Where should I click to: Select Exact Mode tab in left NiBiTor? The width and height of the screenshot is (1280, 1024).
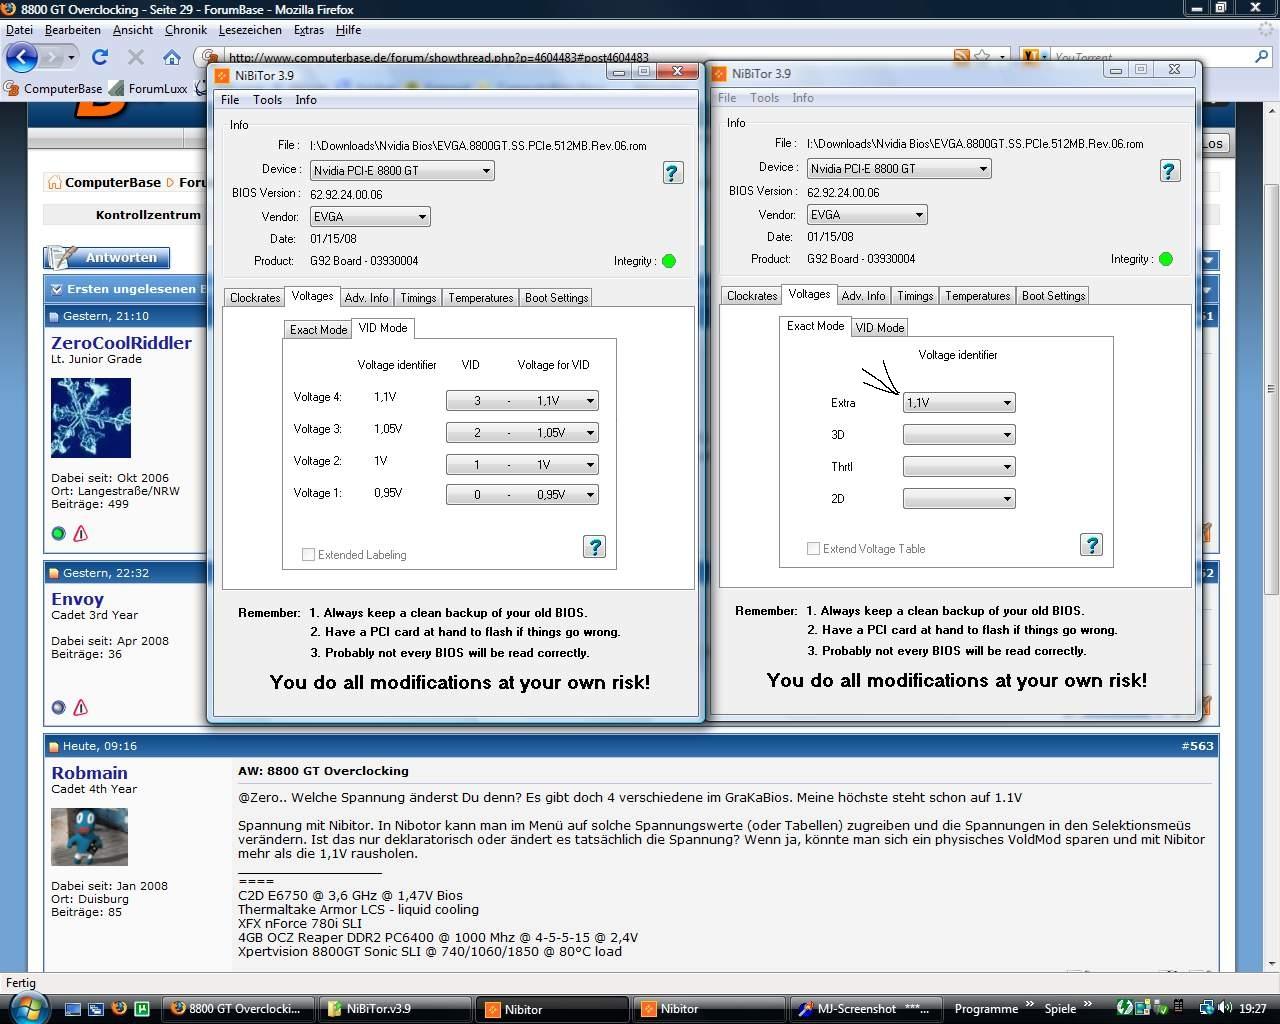[318, 330]
